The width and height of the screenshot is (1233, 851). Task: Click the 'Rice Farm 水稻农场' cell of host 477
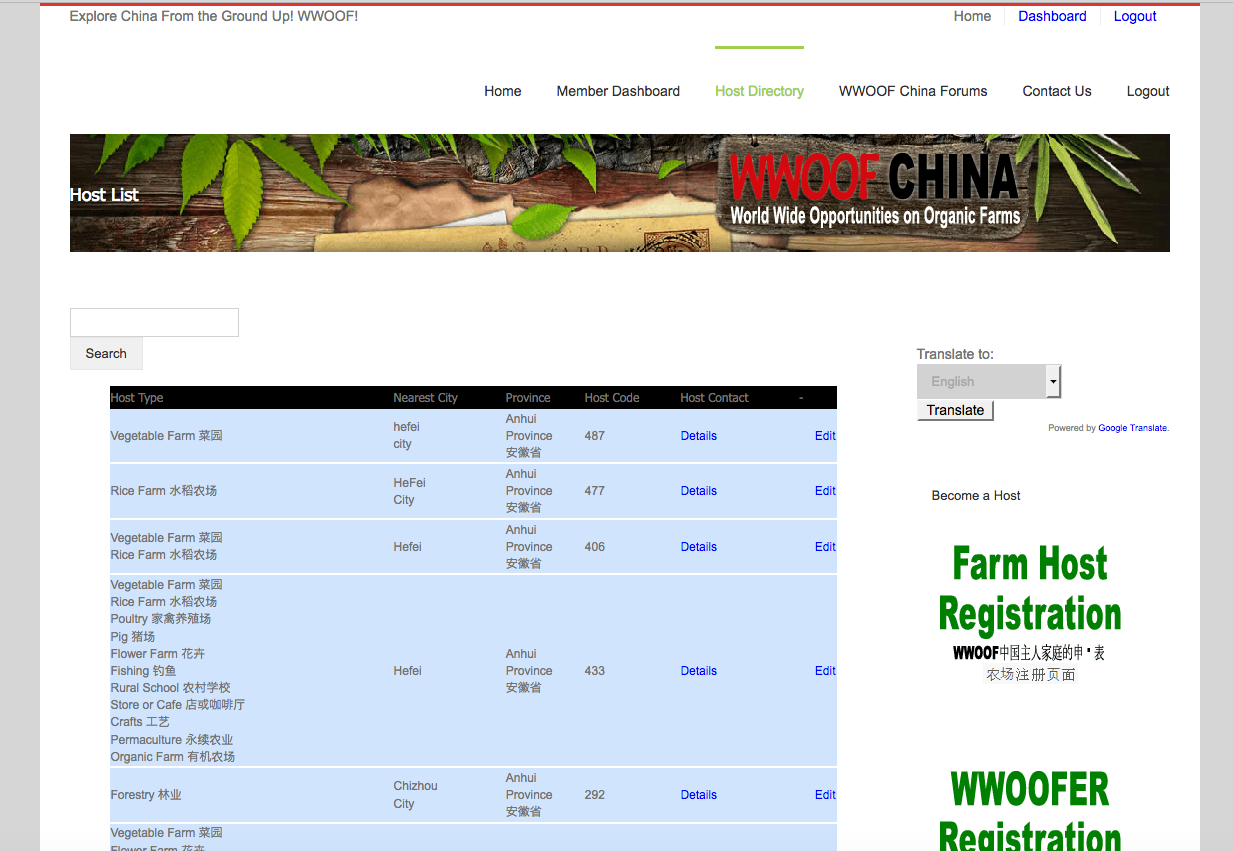[164, 491]
